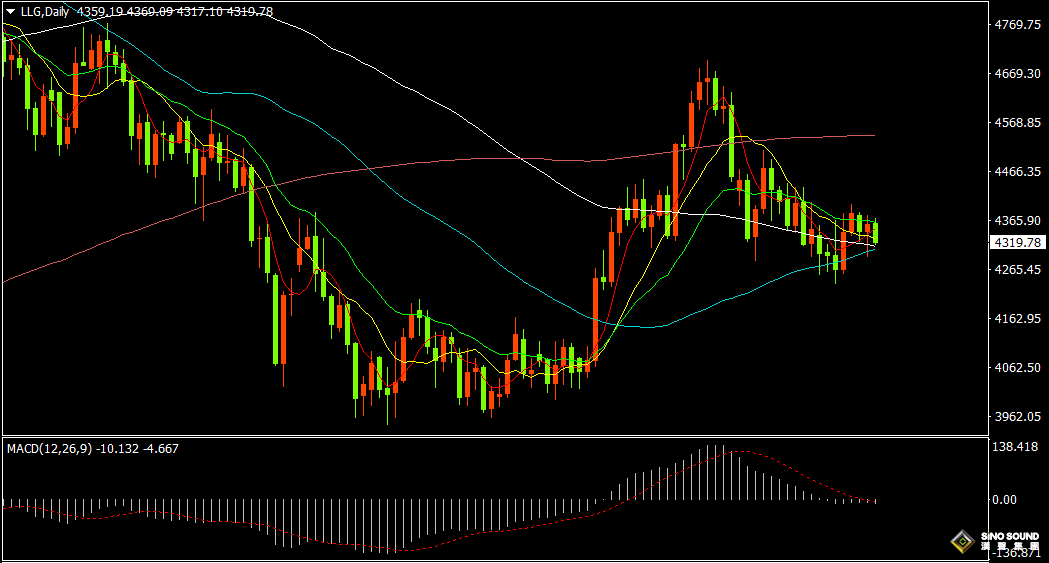Click the MACD 0.00 scale value
The image size is (1049, 563).
point(1004,499)
